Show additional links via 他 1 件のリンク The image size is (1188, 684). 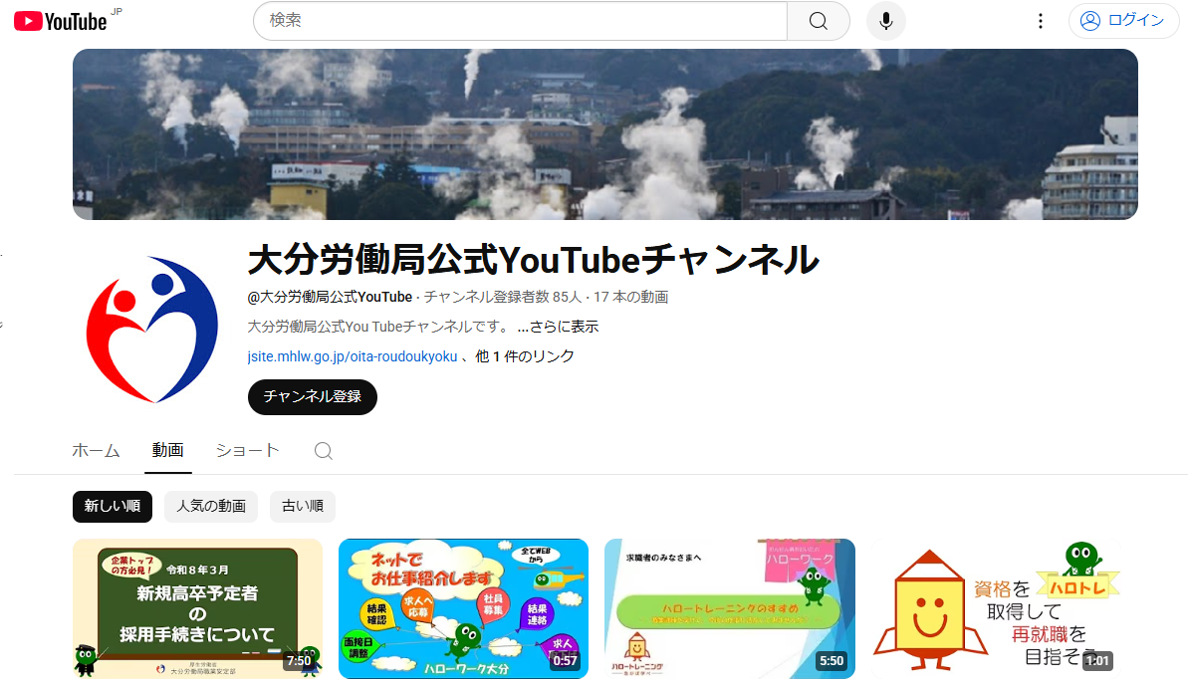(524, 356)
